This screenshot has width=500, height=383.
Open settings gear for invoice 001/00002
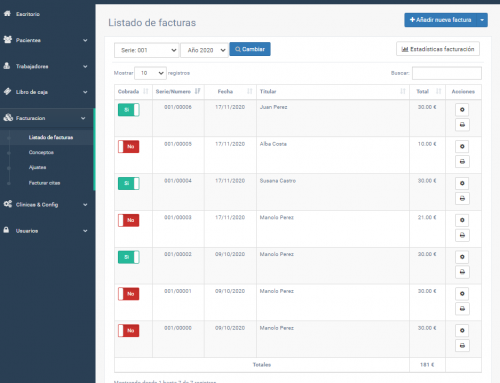pos(462,257)
